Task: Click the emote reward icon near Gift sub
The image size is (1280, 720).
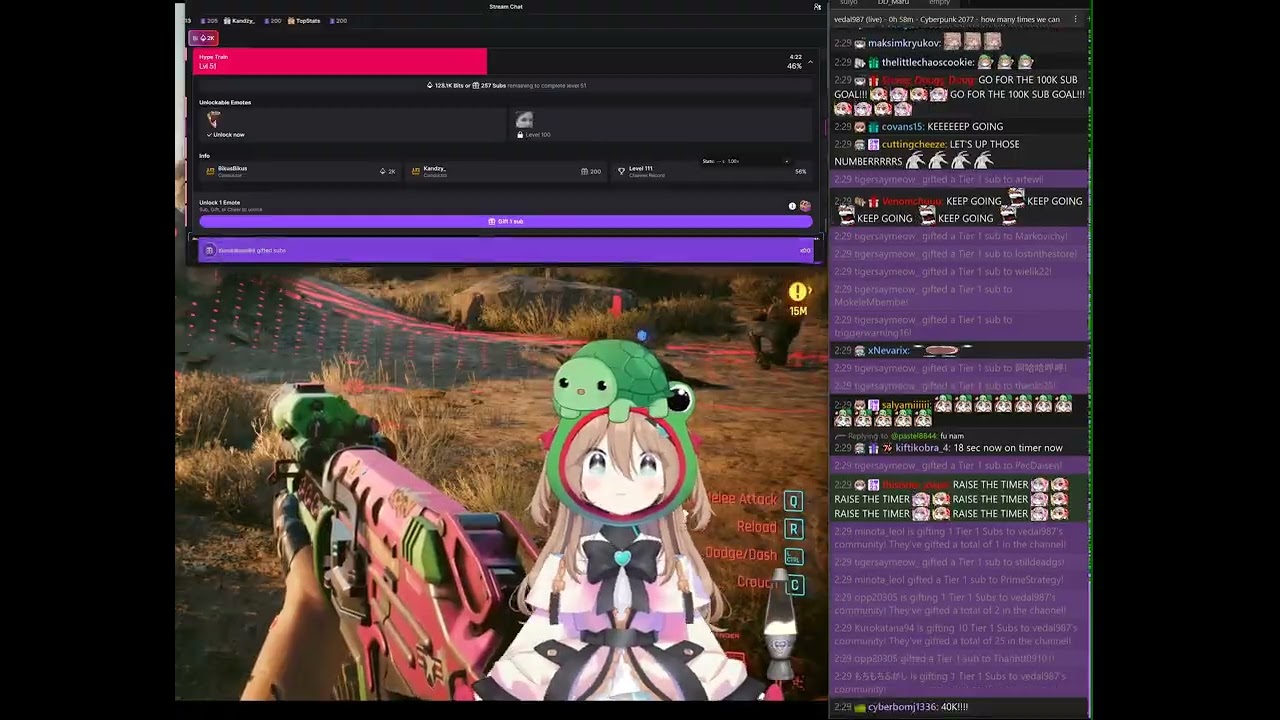Action: point(805,206)
